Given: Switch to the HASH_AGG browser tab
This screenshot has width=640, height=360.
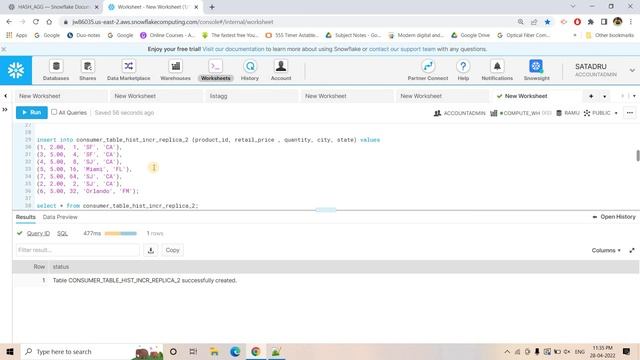Looking at the screenshot, I should point(53,7).
